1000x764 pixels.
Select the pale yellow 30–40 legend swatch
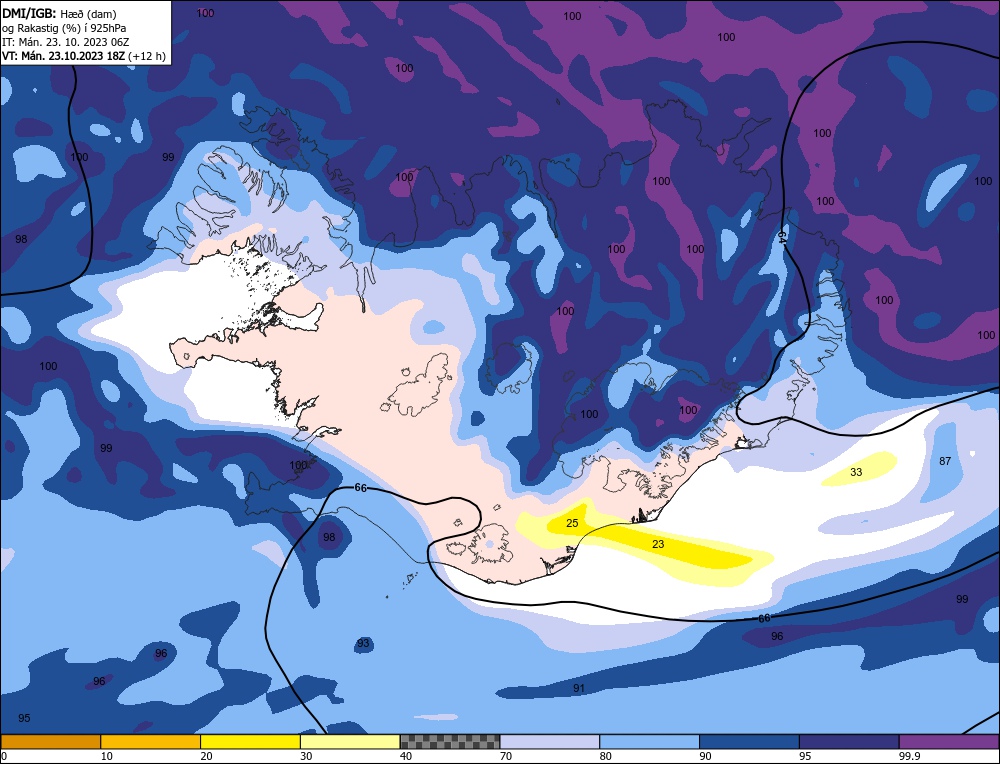click(x=350, y=741)
